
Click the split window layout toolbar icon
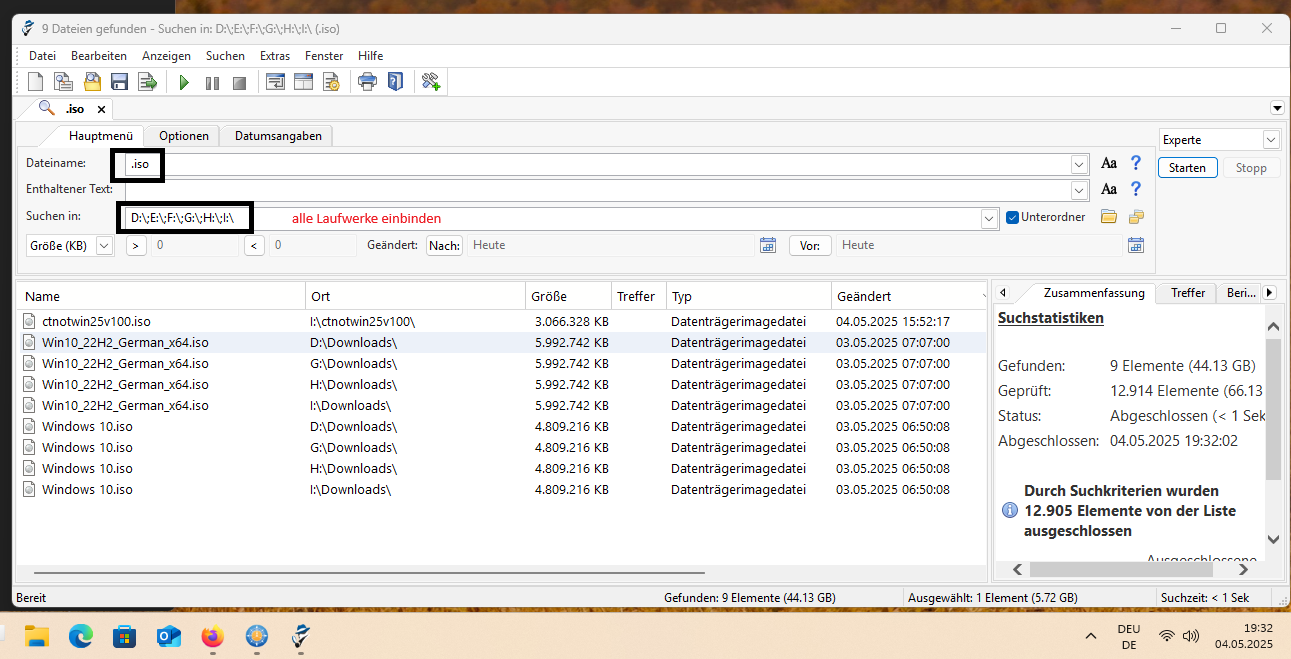[x=303, y=82]
